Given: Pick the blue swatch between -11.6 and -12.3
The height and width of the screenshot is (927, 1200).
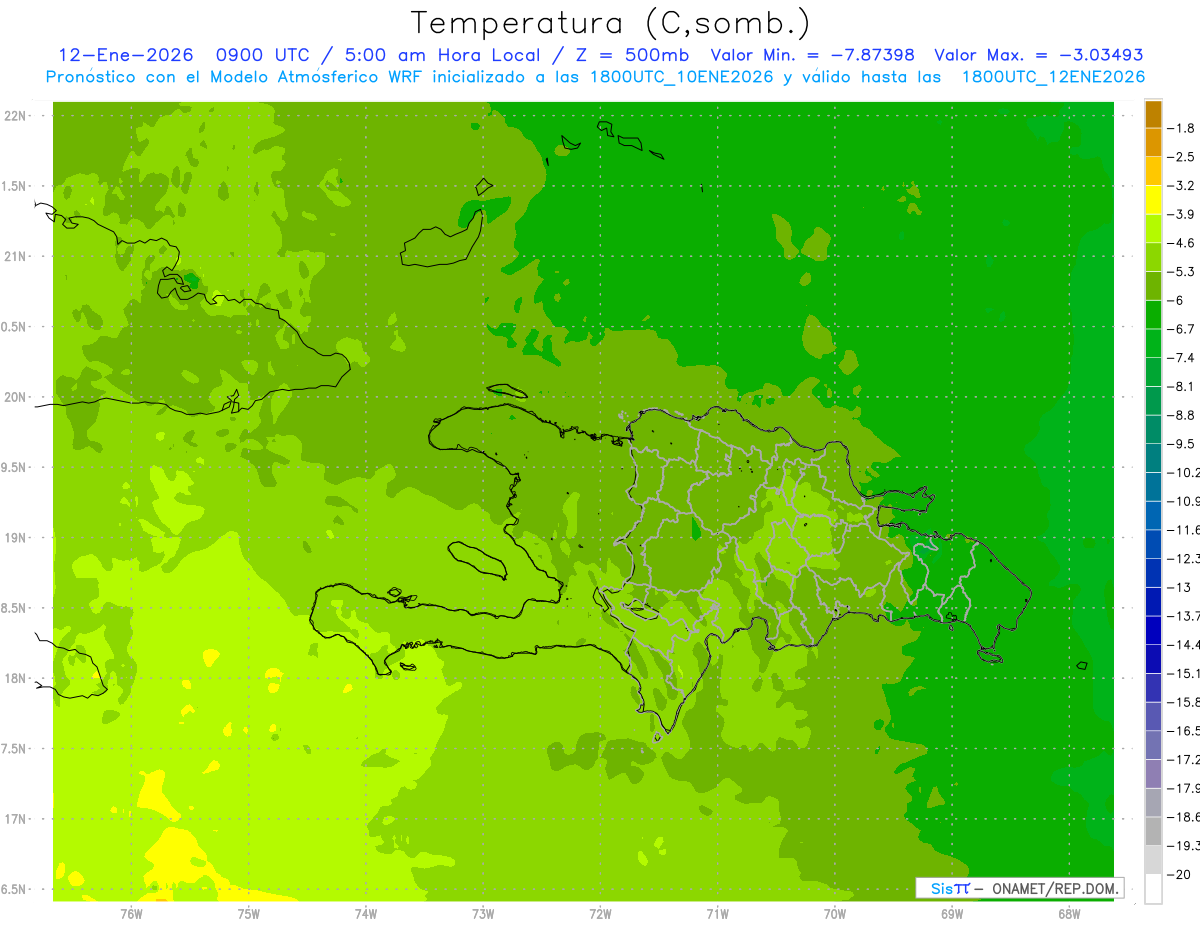Looking at the screenshot, I should pos(1153,544).
